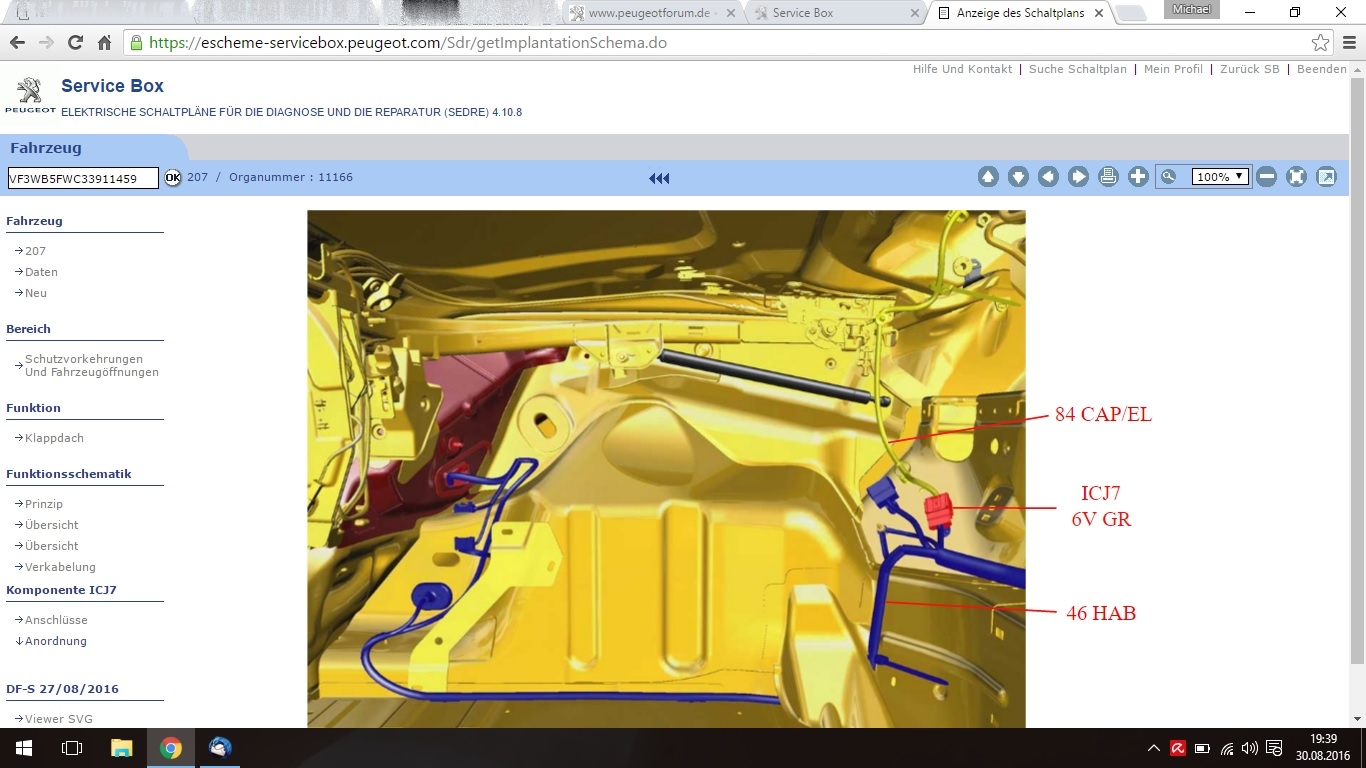Open the Klappdach function link
Image resolution: width=1366 pixels, height=768 pixels.
54,438
